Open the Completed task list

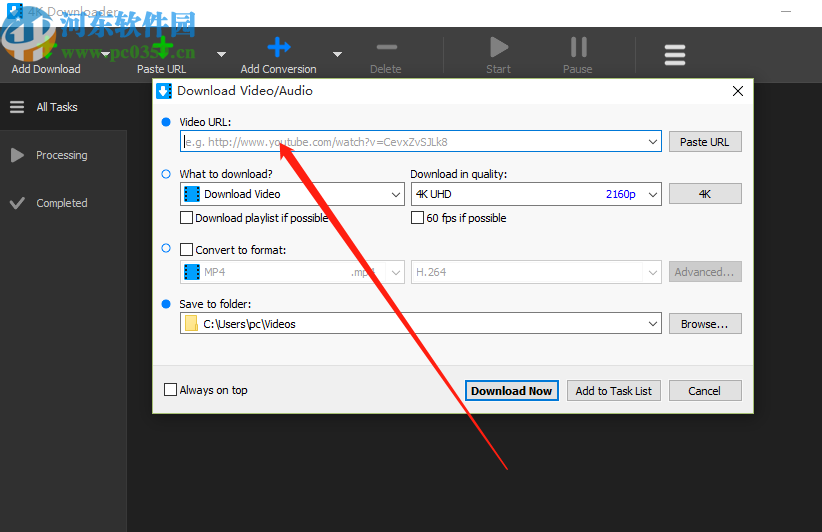63,203
